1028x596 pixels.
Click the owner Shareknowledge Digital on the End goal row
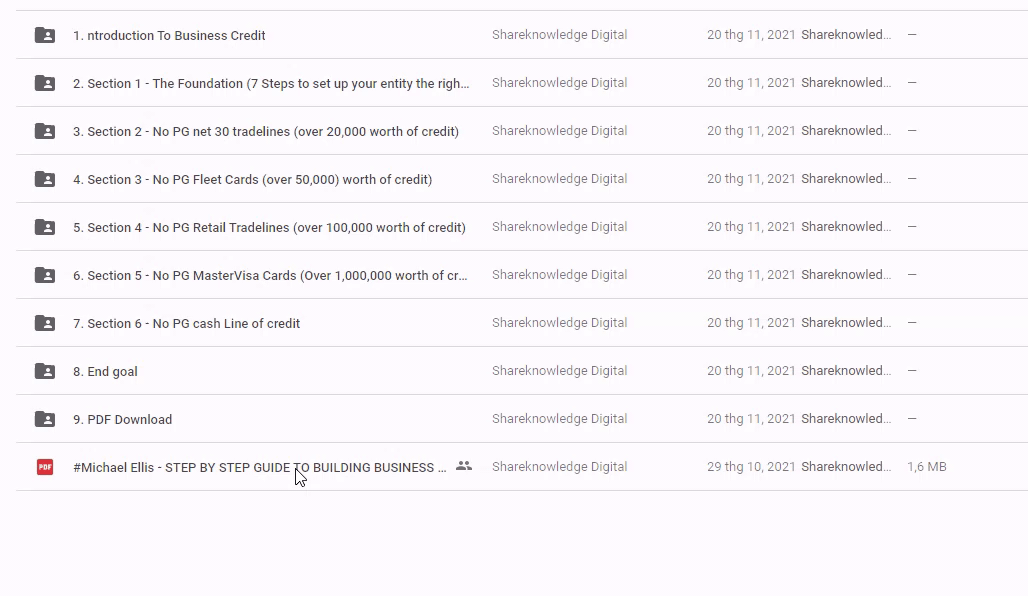[559, 371]
